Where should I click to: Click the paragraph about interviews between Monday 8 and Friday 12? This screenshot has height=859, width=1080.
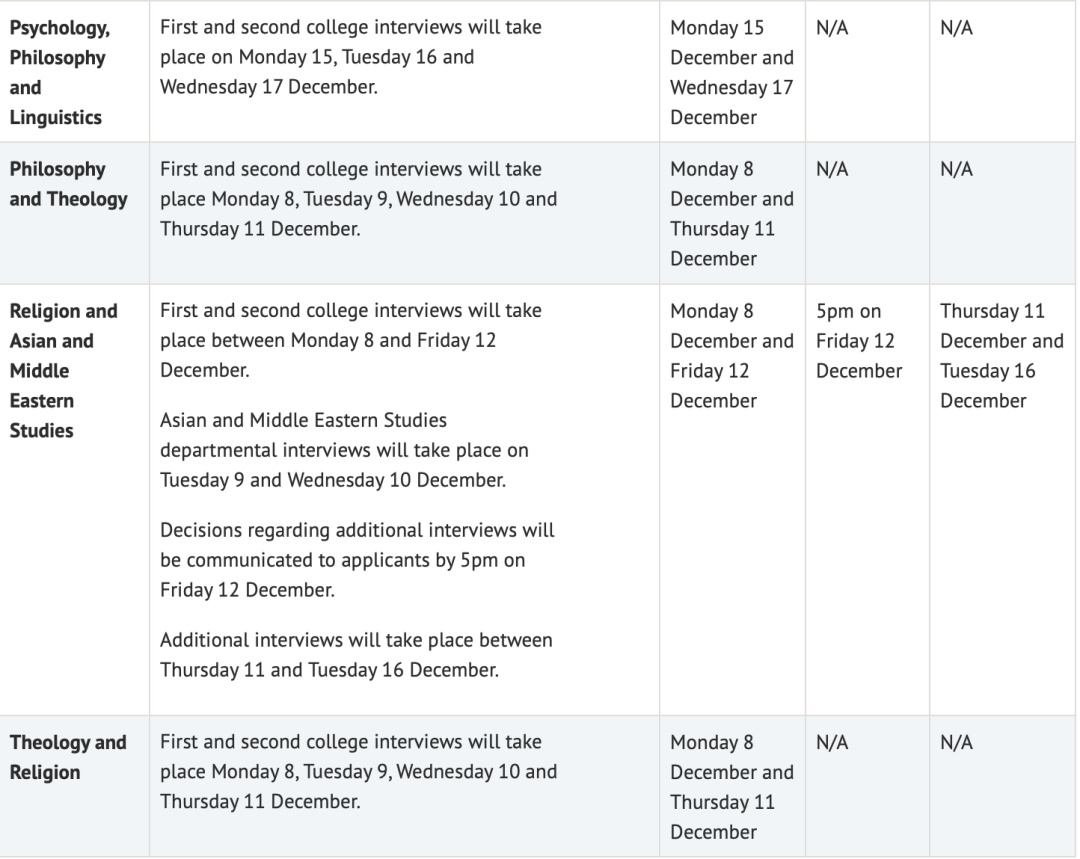click(351, 340)
